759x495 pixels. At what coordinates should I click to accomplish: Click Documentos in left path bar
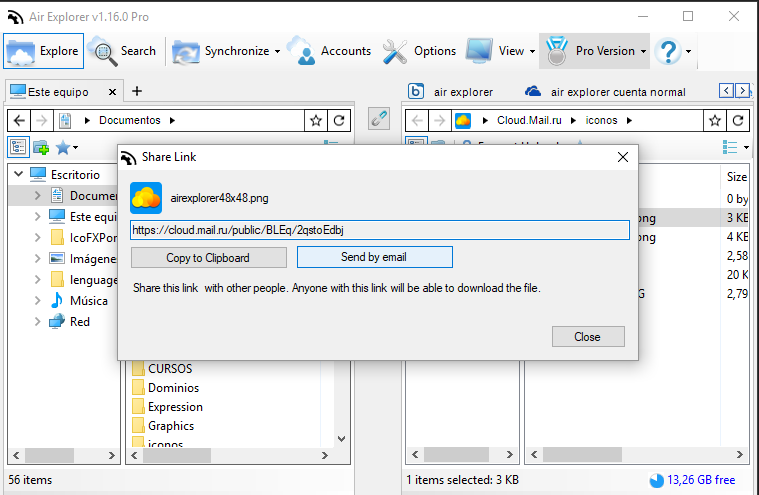click(130, 120)
